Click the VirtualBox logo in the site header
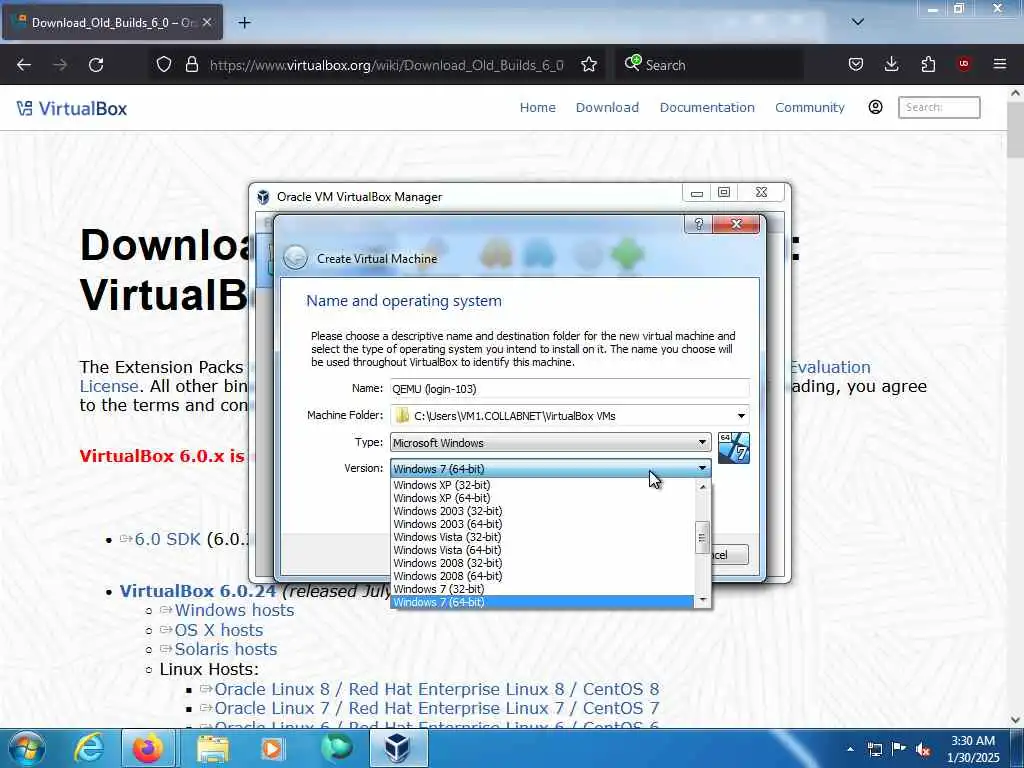 pos(72,108)
